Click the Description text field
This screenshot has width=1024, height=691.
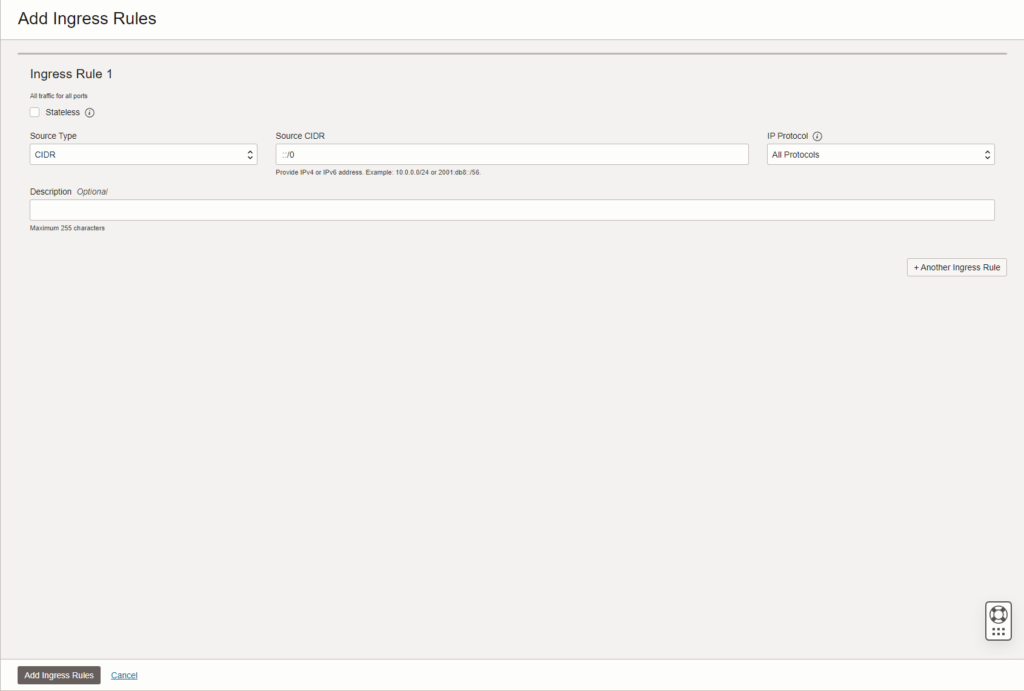coord(512,210)
